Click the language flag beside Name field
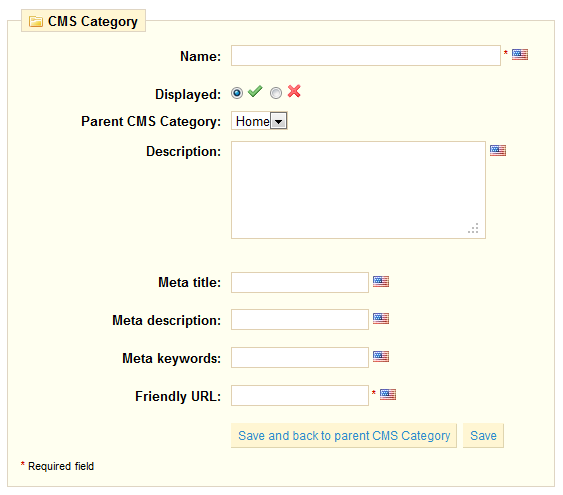 point(520,55)
